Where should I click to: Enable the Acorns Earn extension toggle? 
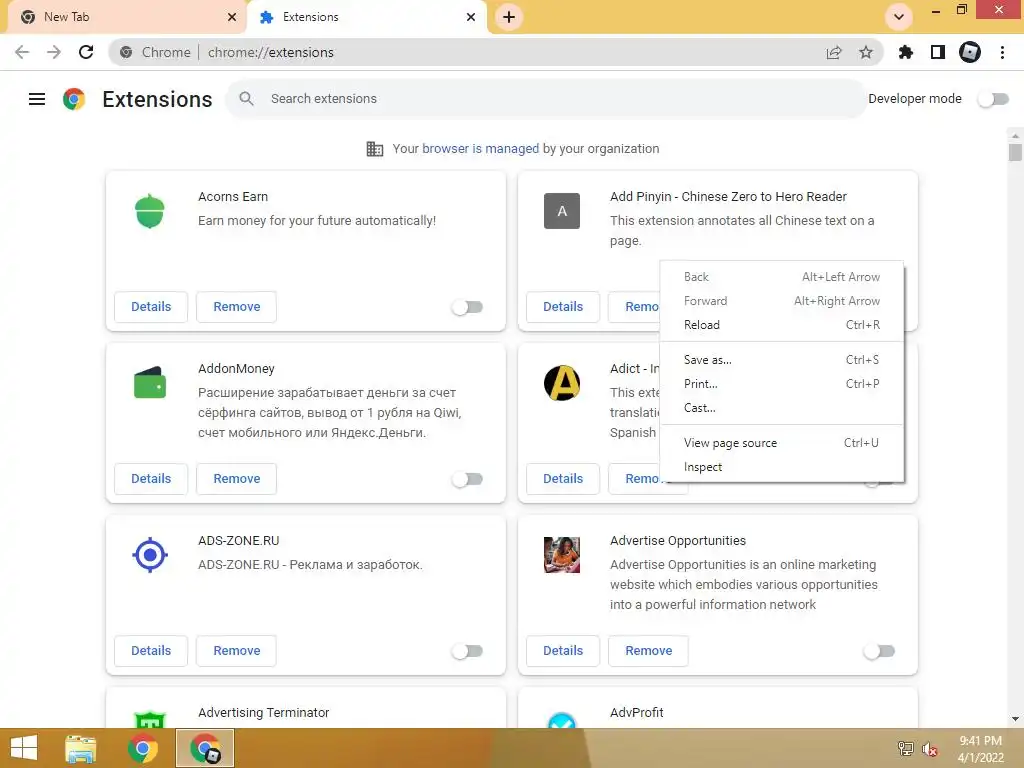pos(467,307)
